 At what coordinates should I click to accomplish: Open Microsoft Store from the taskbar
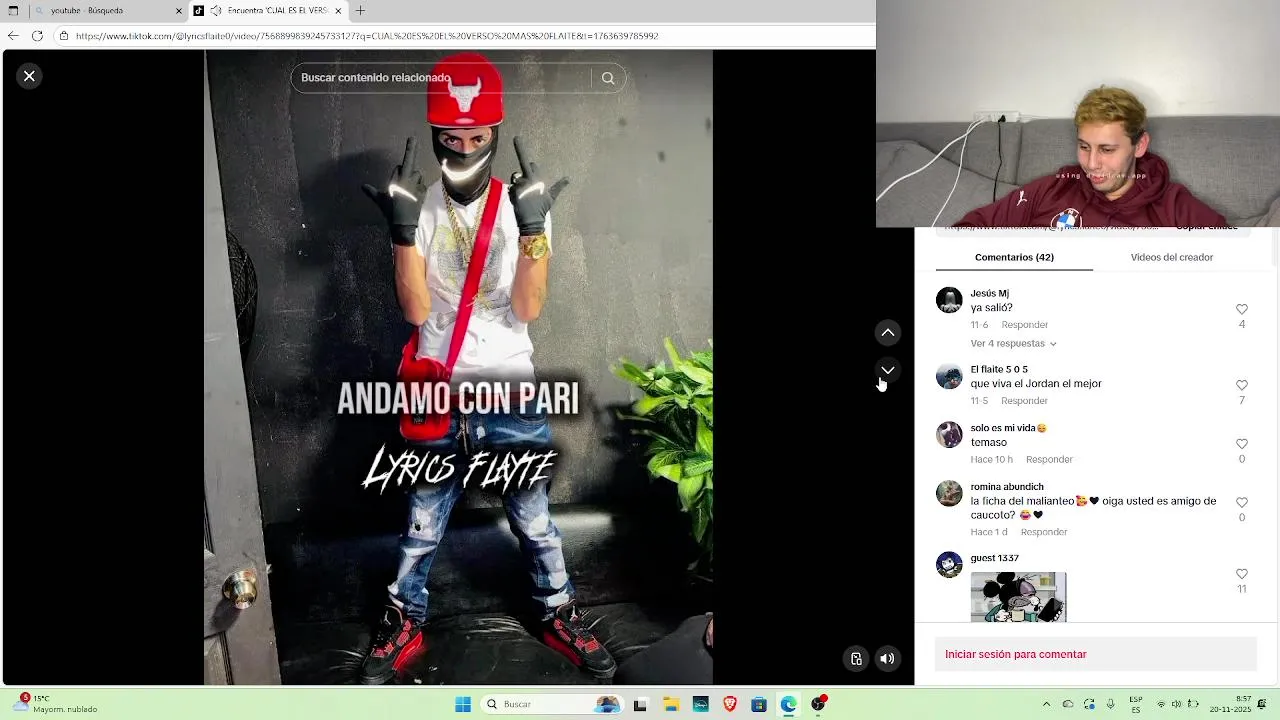[759, 704]
